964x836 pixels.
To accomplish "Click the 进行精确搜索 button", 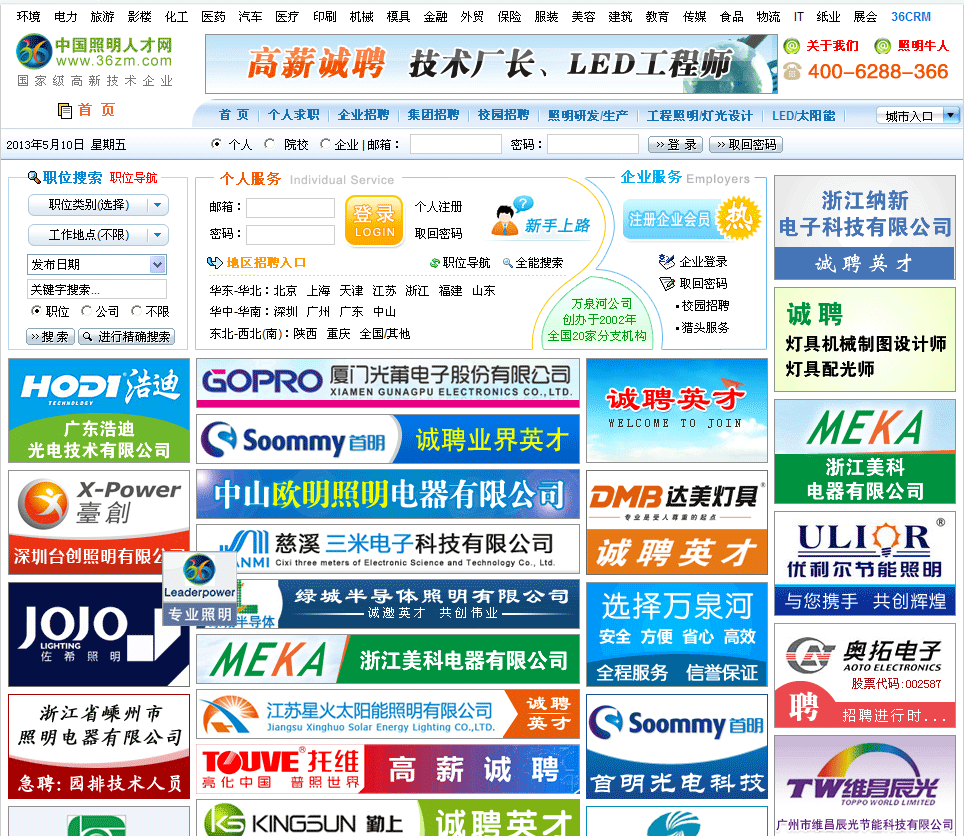I will [x=127, y=337].
